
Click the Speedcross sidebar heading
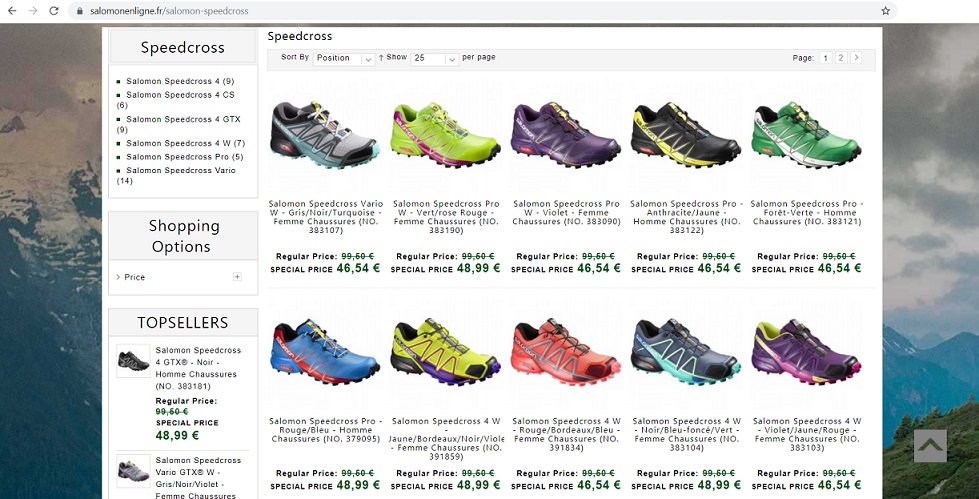click(182, 47)
